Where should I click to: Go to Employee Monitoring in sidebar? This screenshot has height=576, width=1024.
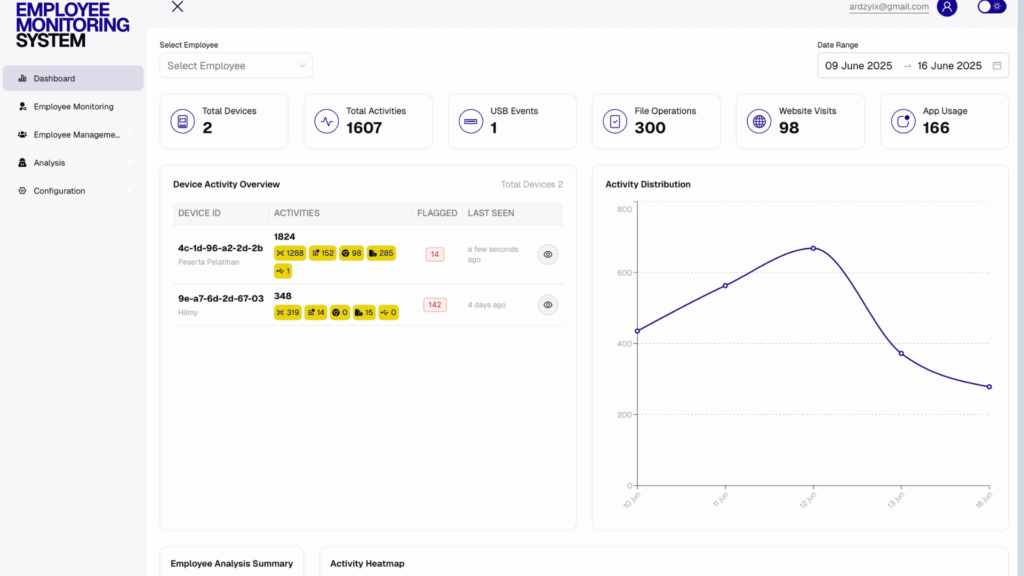[x=72, y=106]
